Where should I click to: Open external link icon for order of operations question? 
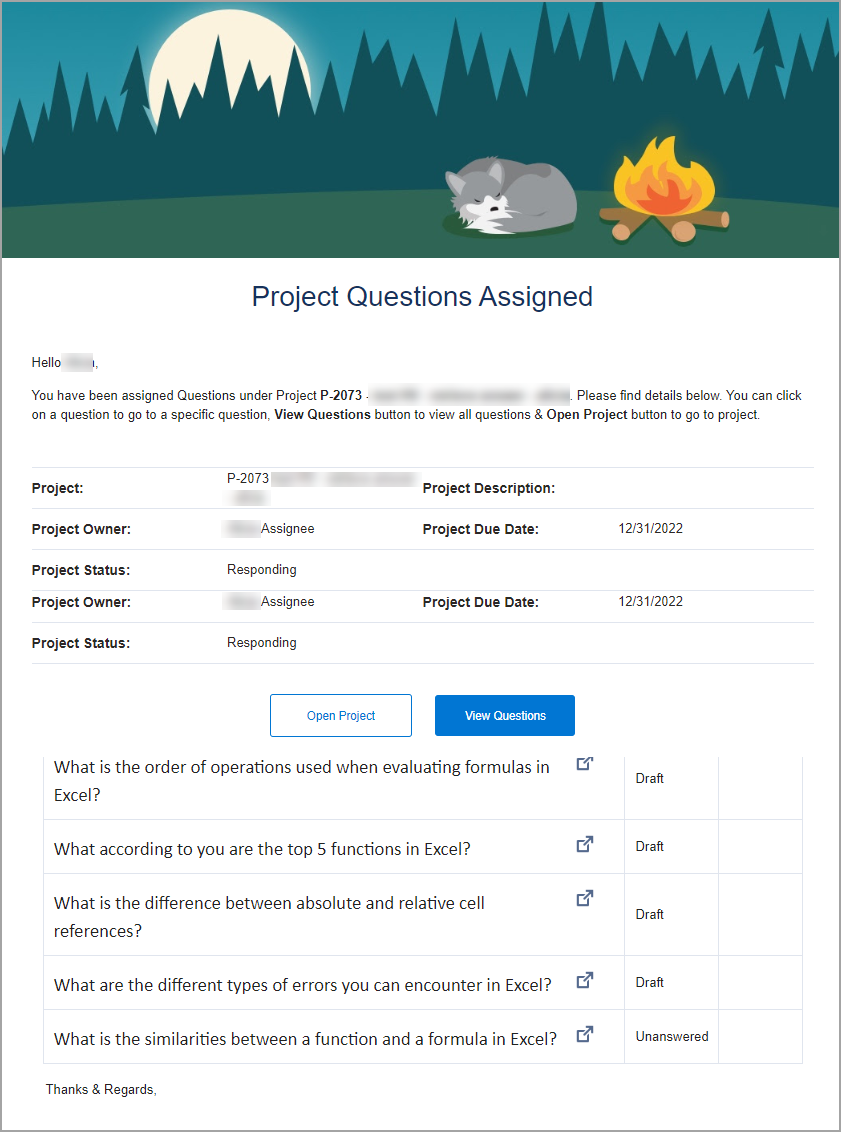click(585, 764)
